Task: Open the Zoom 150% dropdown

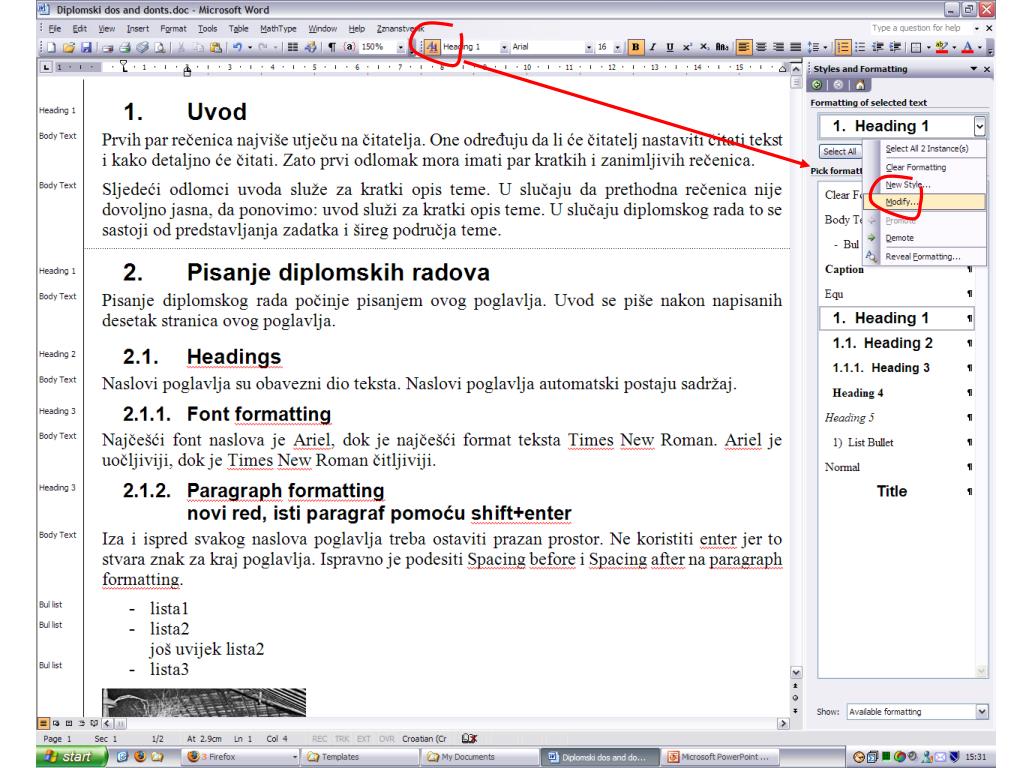Action: point(401,47)
